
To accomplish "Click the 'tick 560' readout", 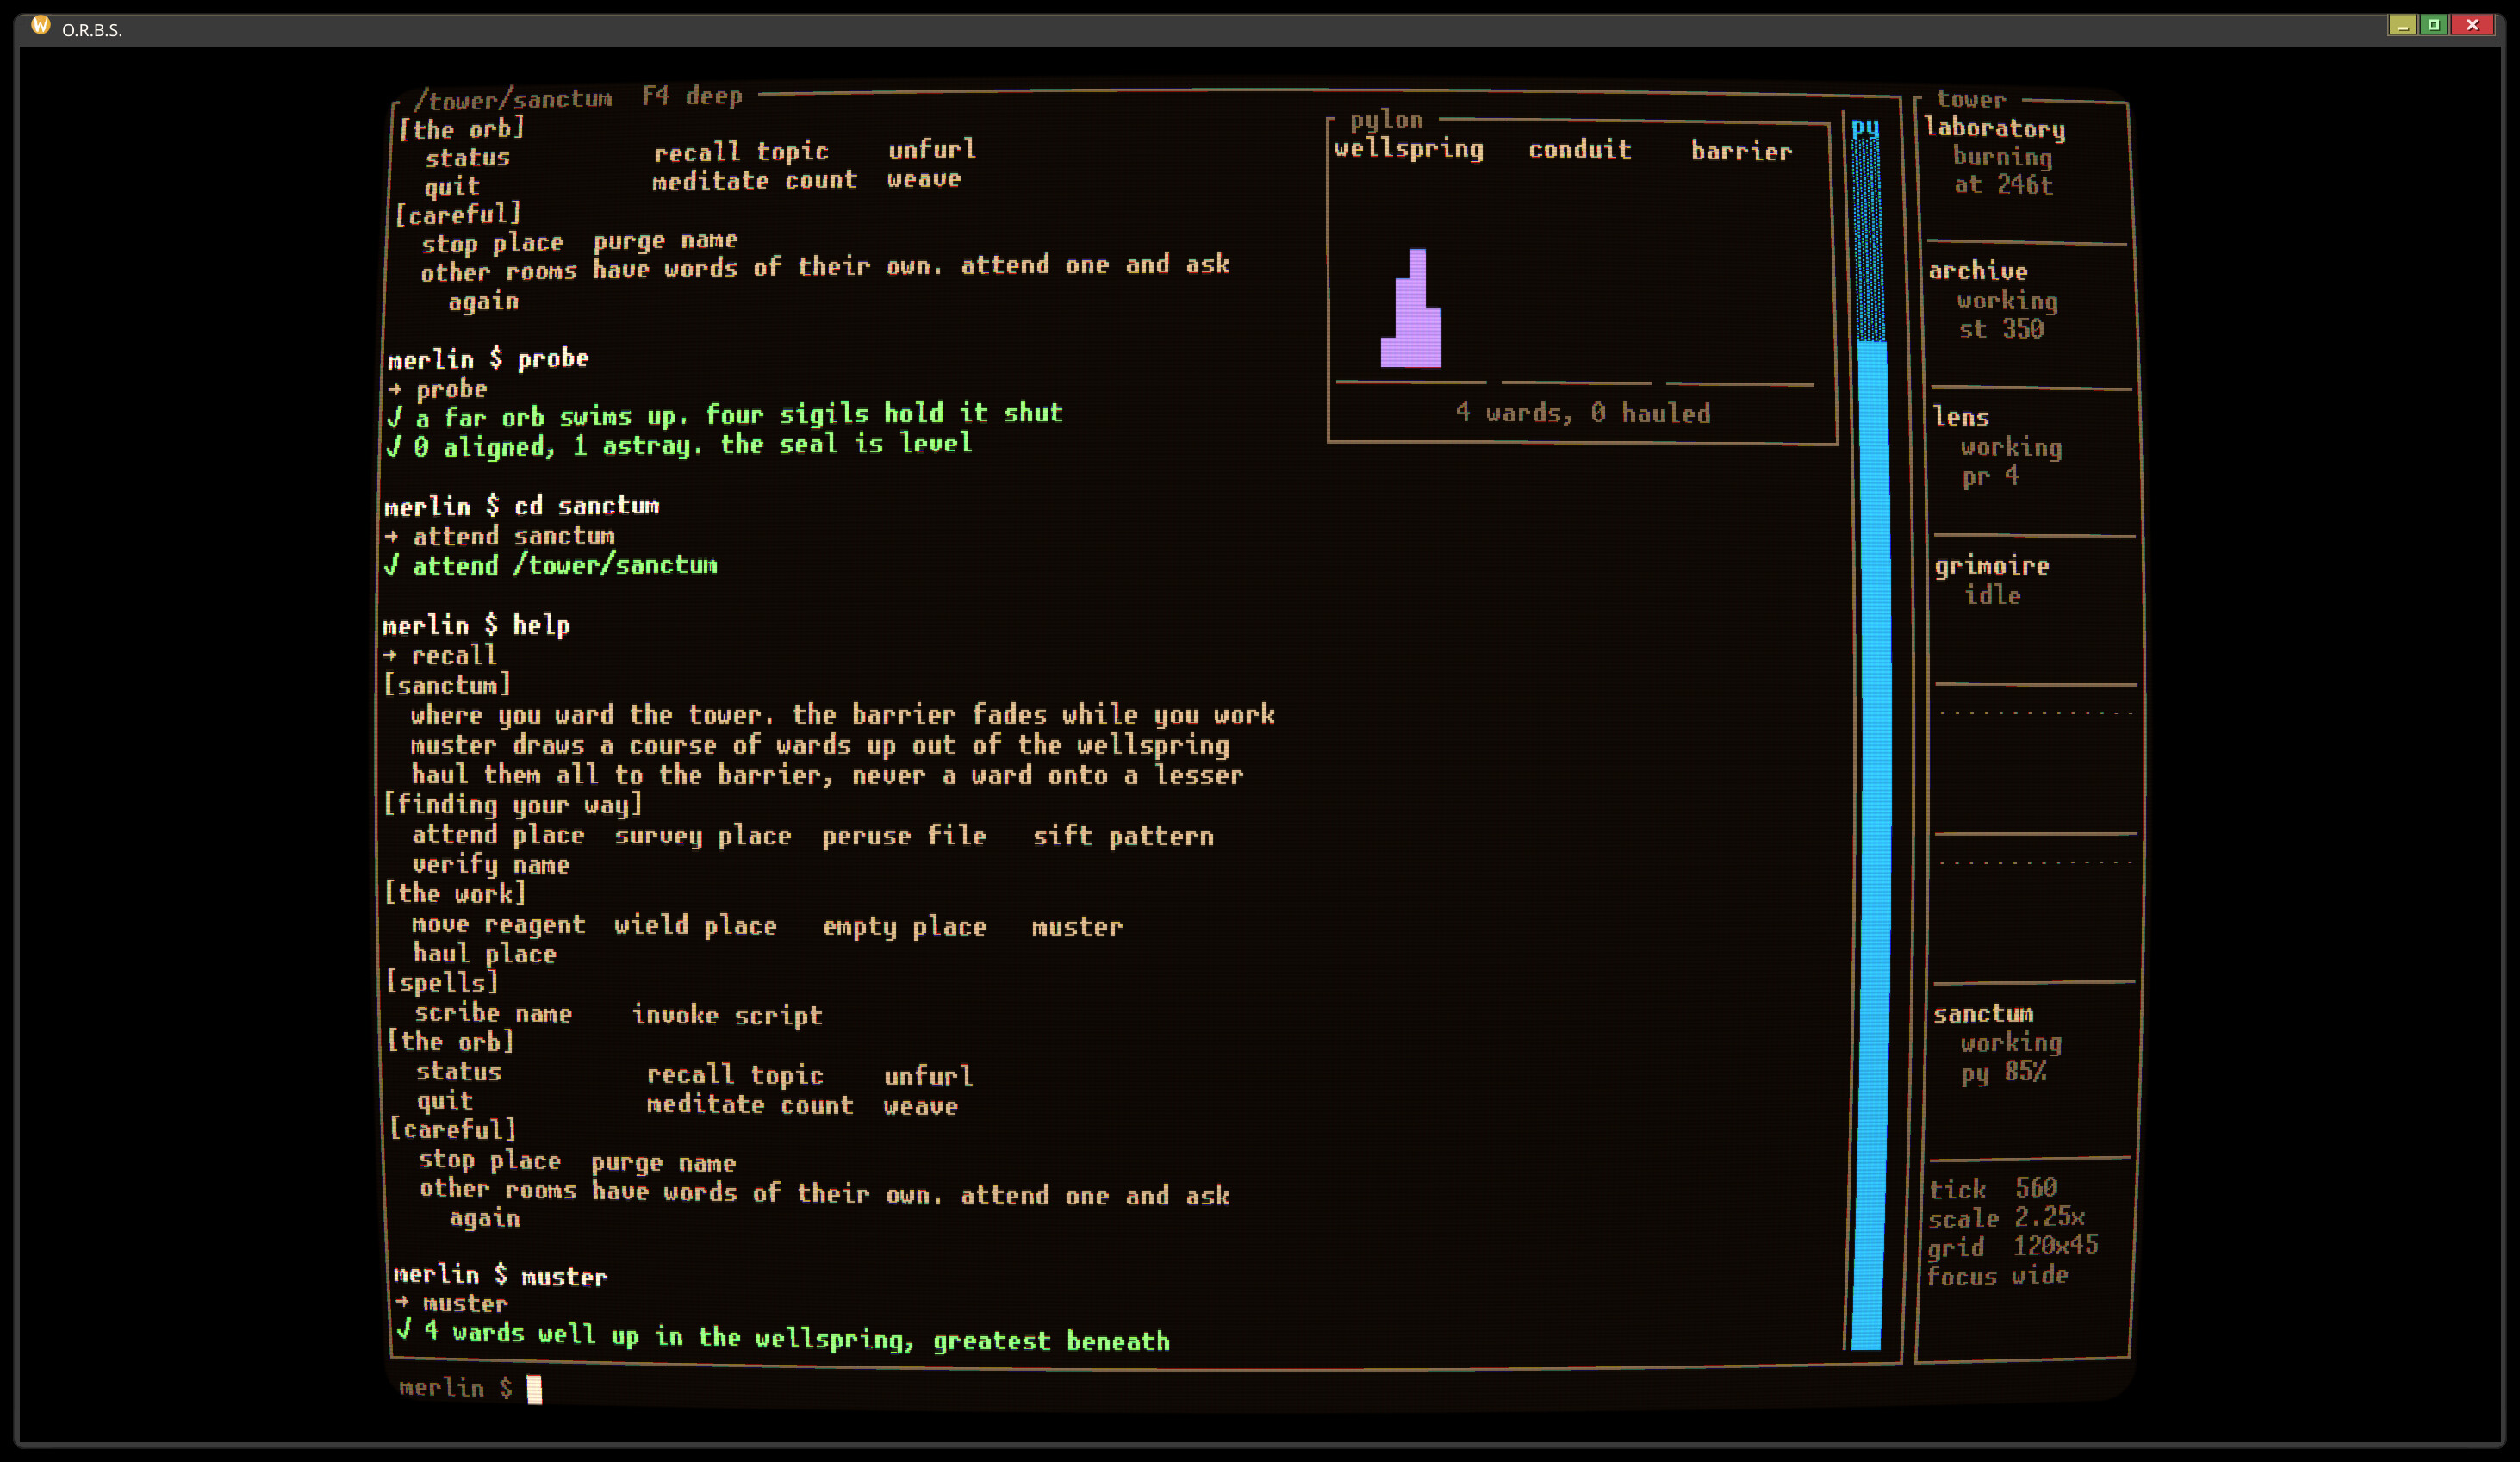I will [1992, 1188].
